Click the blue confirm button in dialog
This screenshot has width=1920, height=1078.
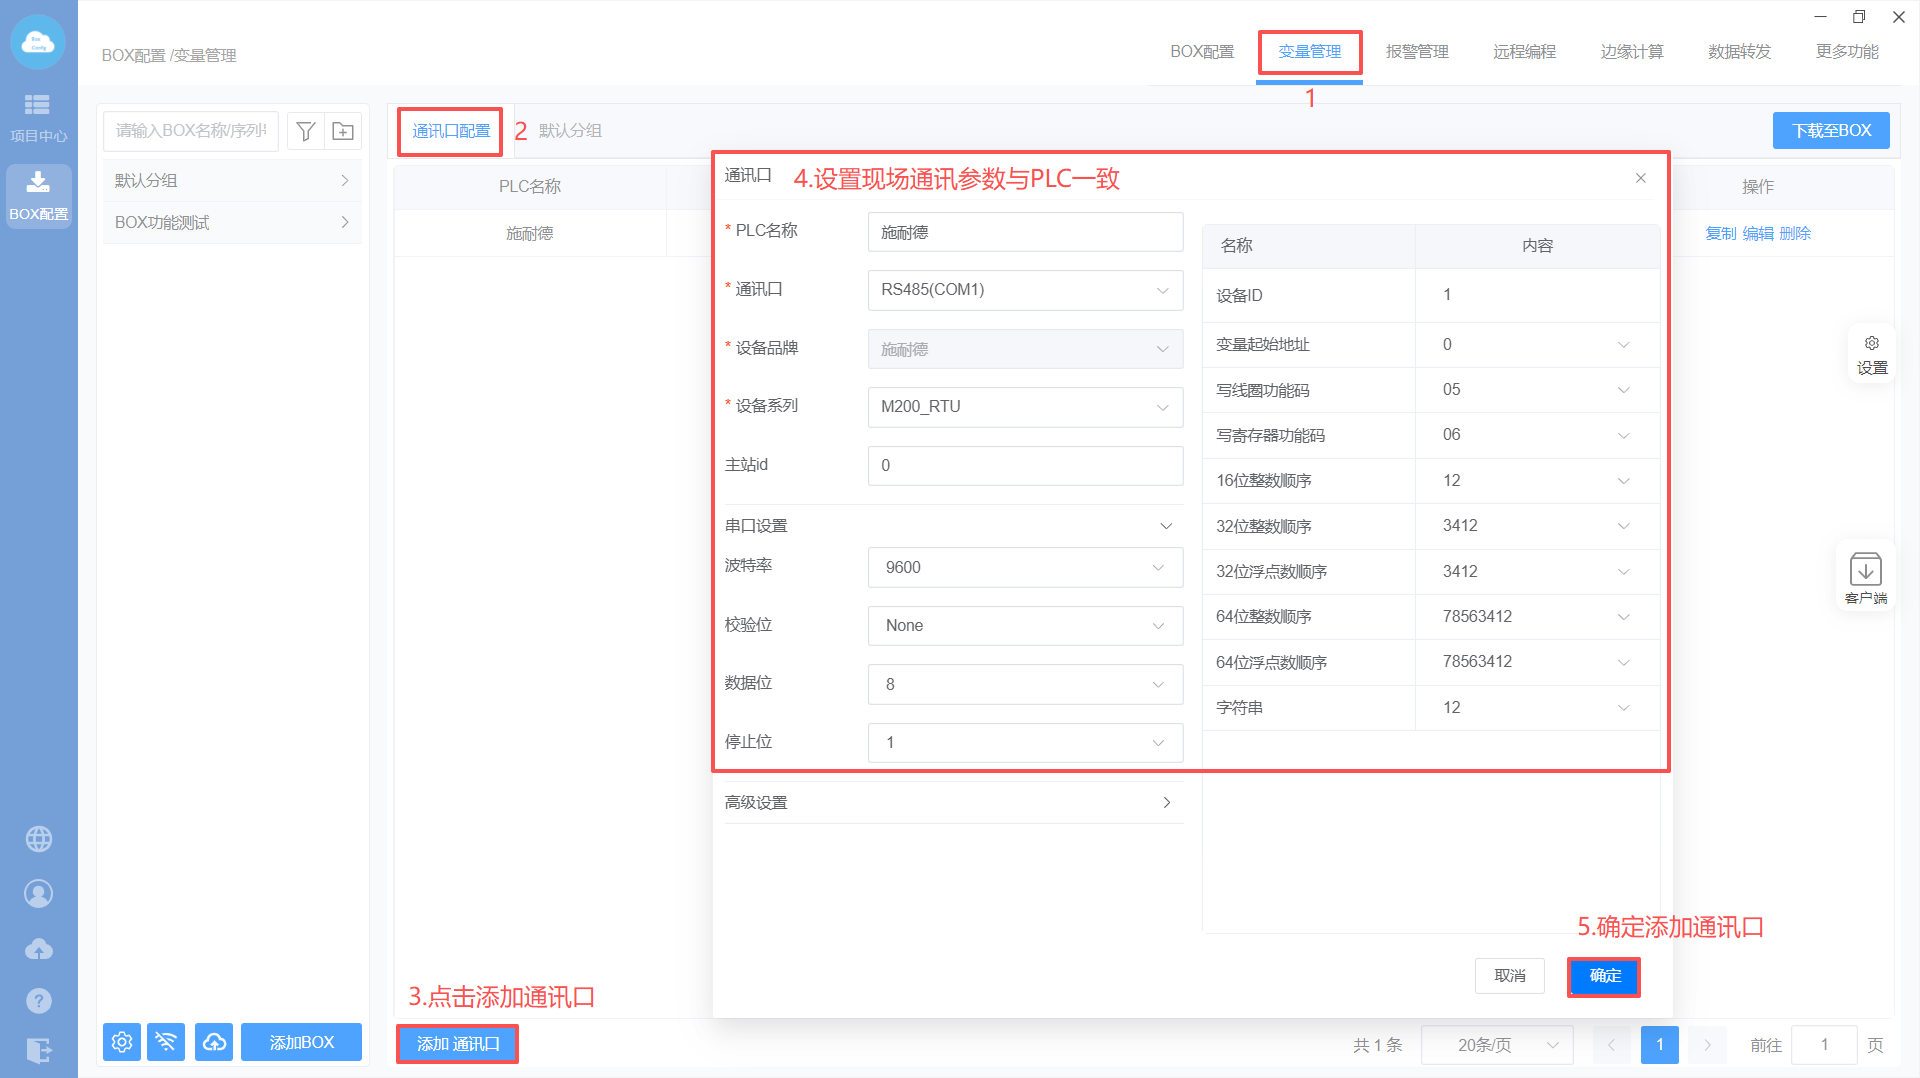(1604, 976)
